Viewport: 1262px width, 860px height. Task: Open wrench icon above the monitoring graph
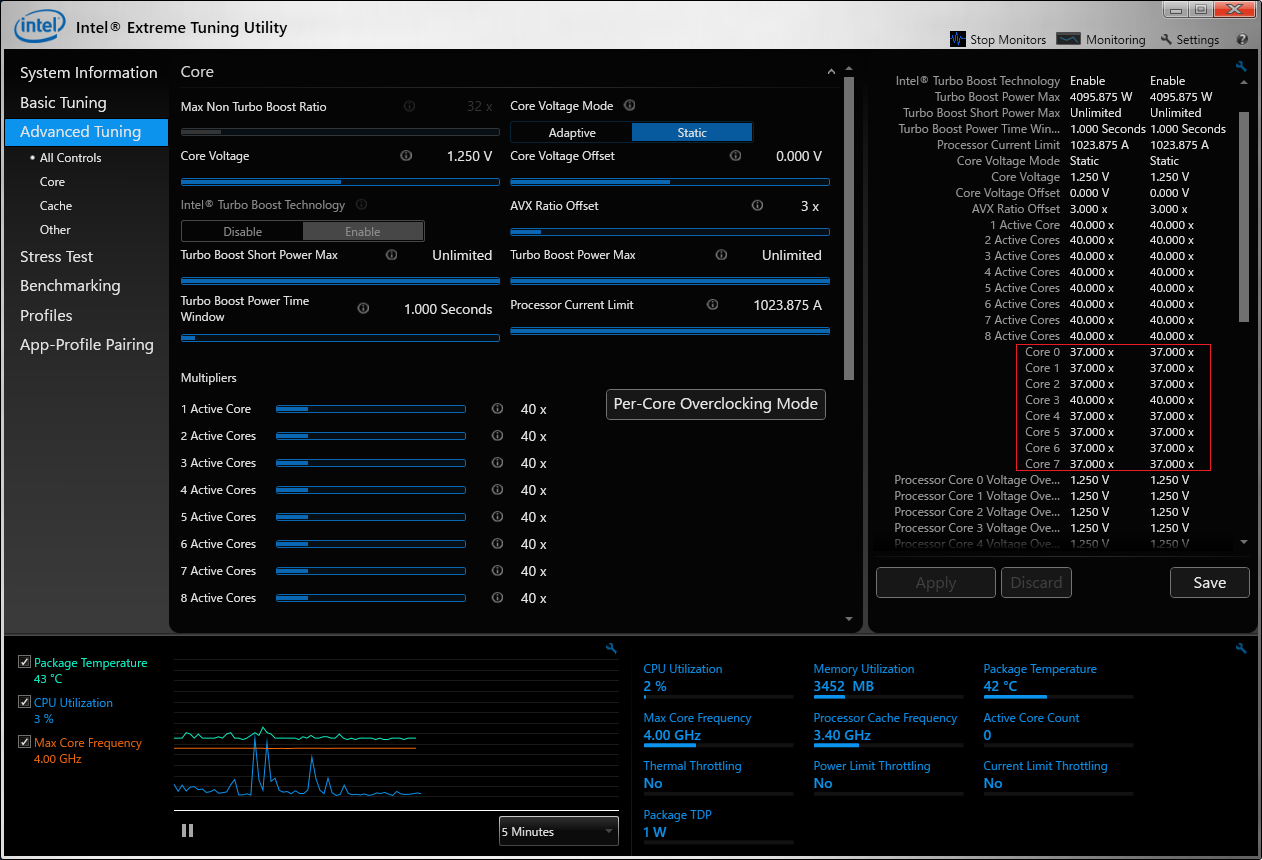click(x=612, y=649)
